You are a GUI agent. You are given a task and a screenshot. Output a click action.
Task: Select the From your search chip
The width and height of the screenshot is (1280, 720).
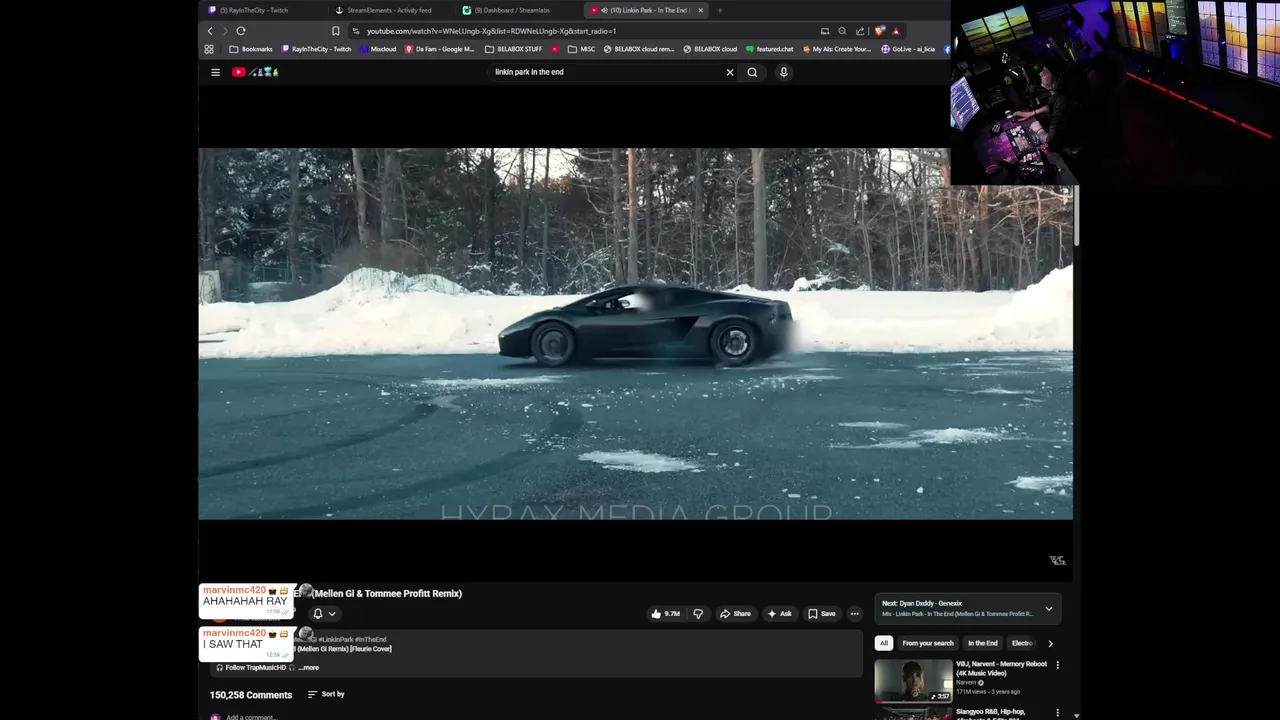[928, 643]
